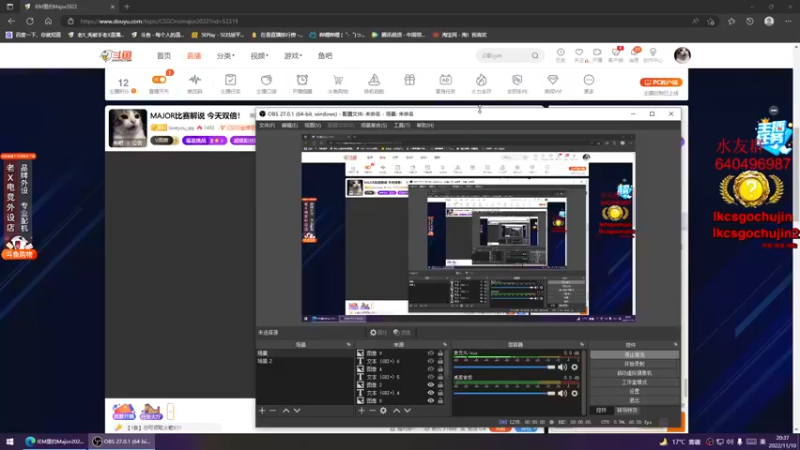Move source up in Sources panel
This screenshot has width=800, height=450.
396,410
